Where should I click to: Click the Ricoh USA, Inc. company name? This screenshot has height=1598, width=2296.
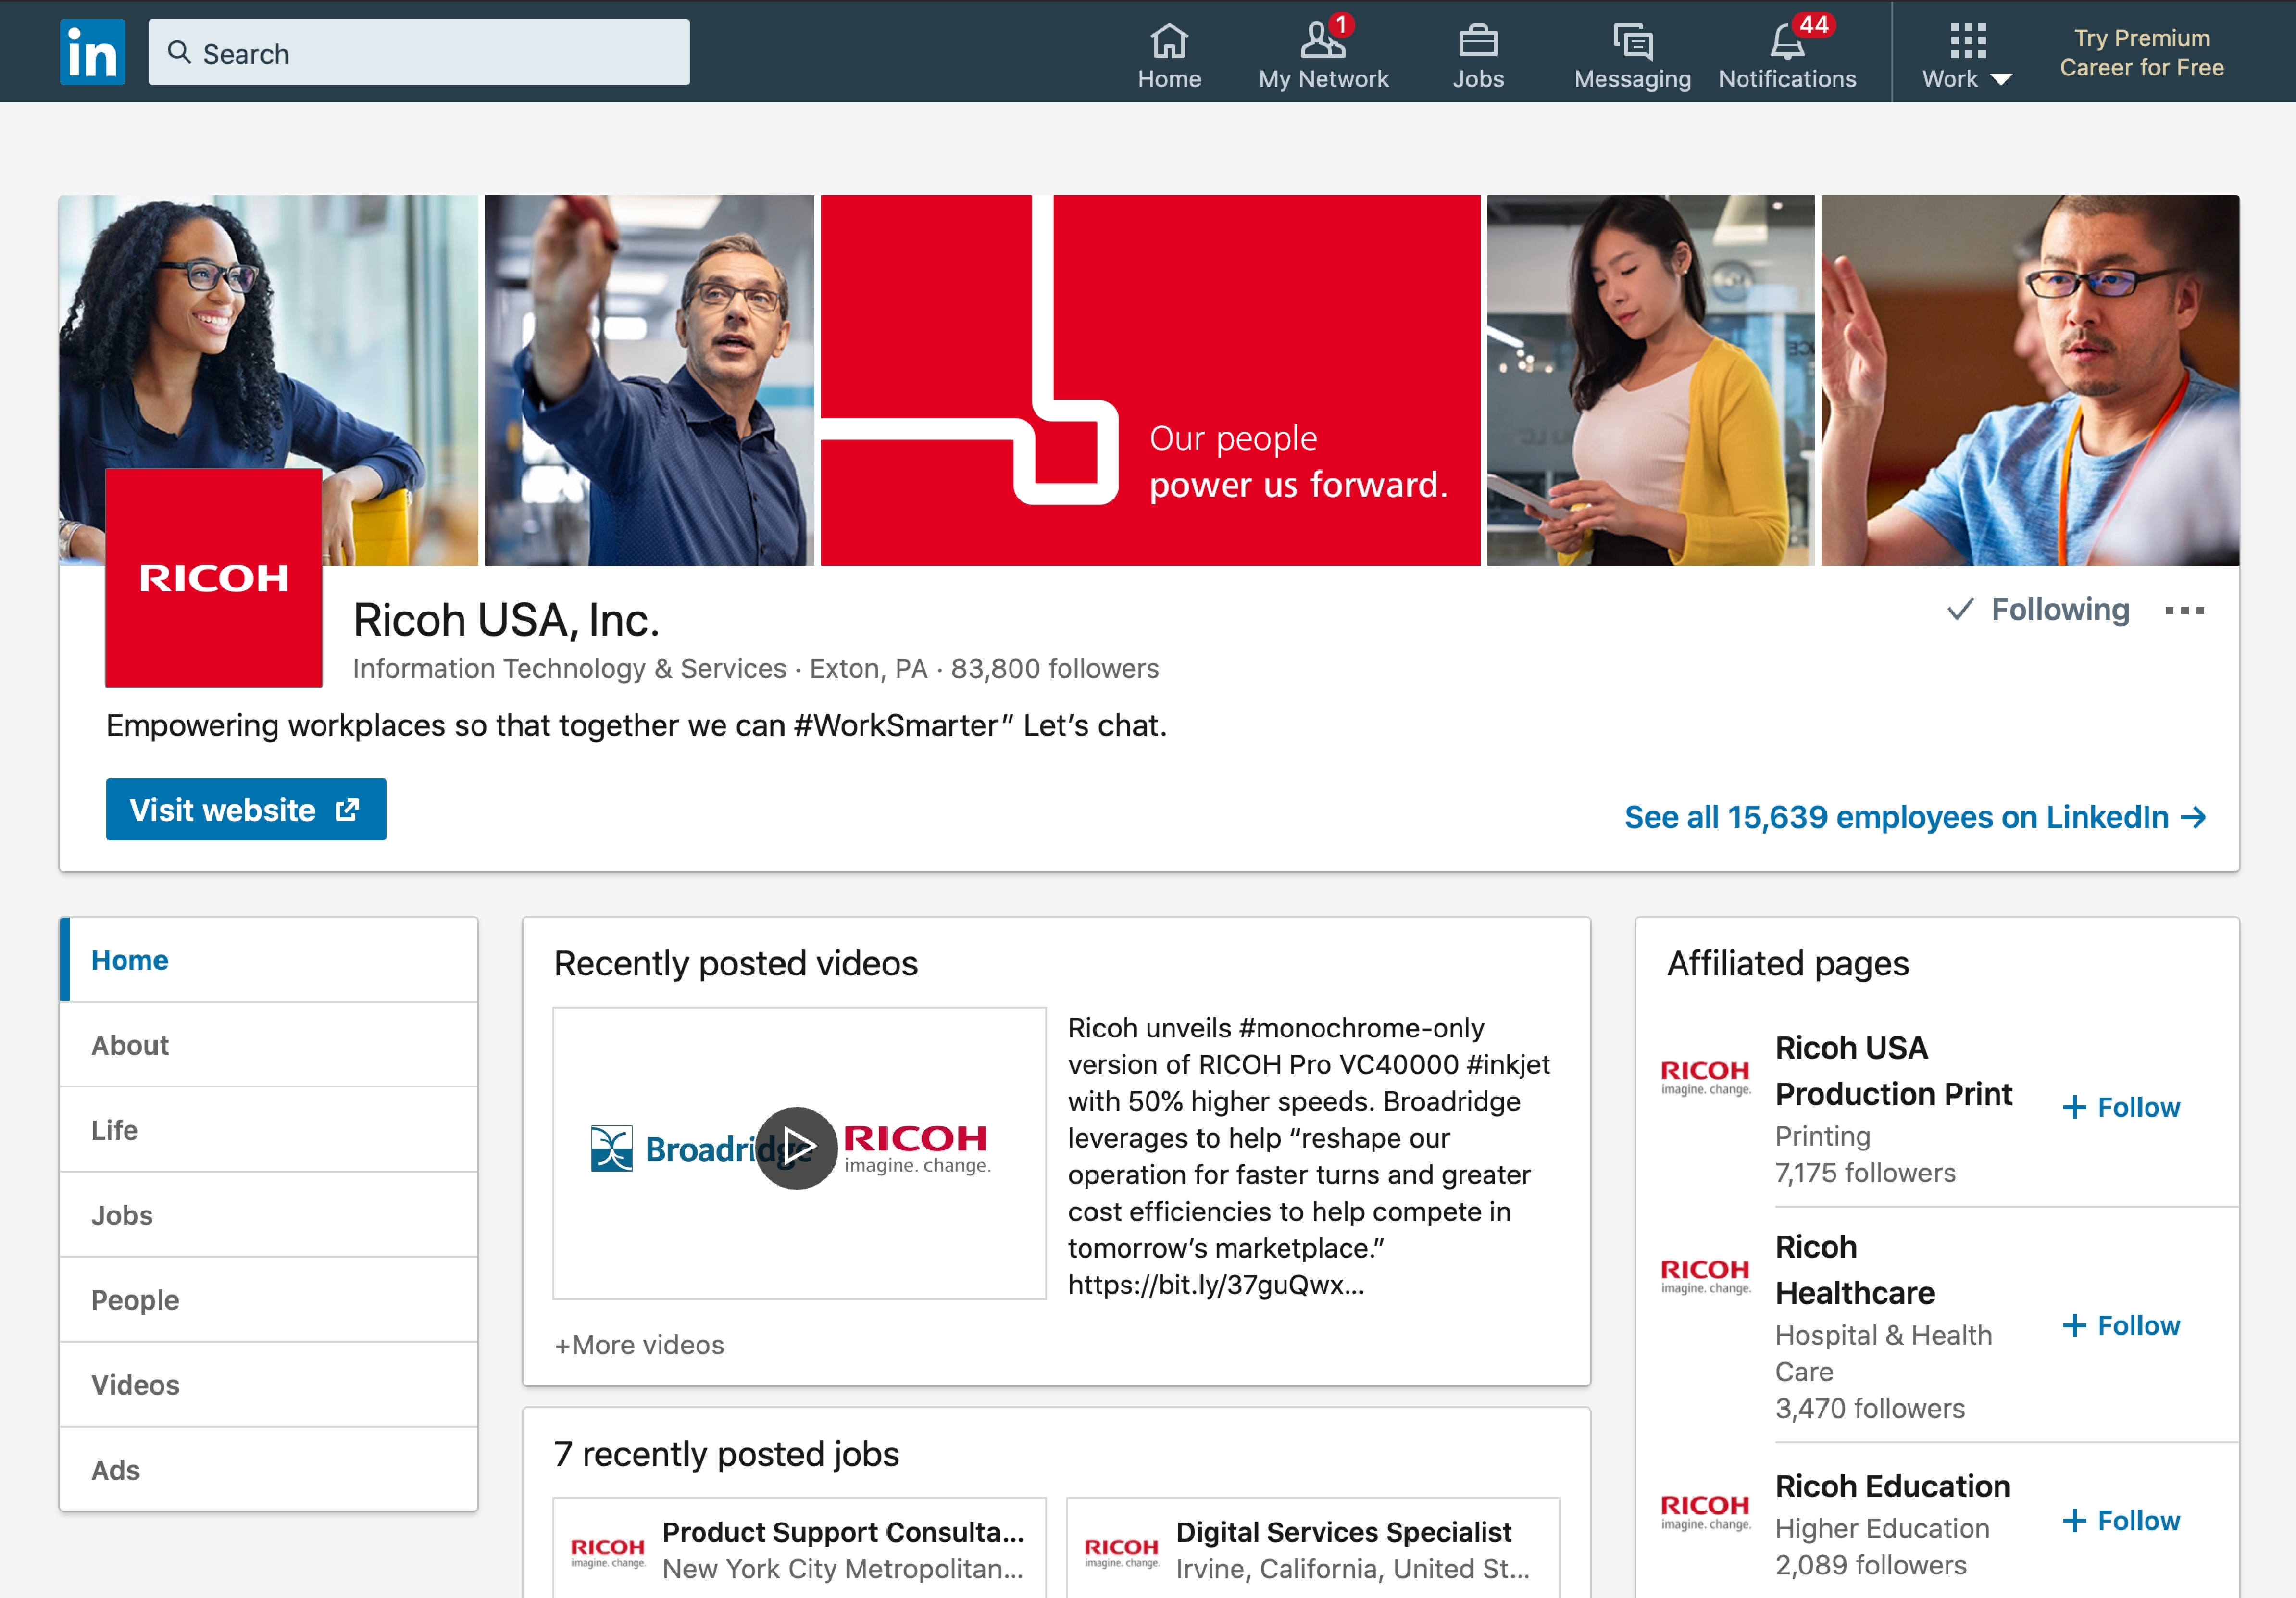tap(506, 619)
